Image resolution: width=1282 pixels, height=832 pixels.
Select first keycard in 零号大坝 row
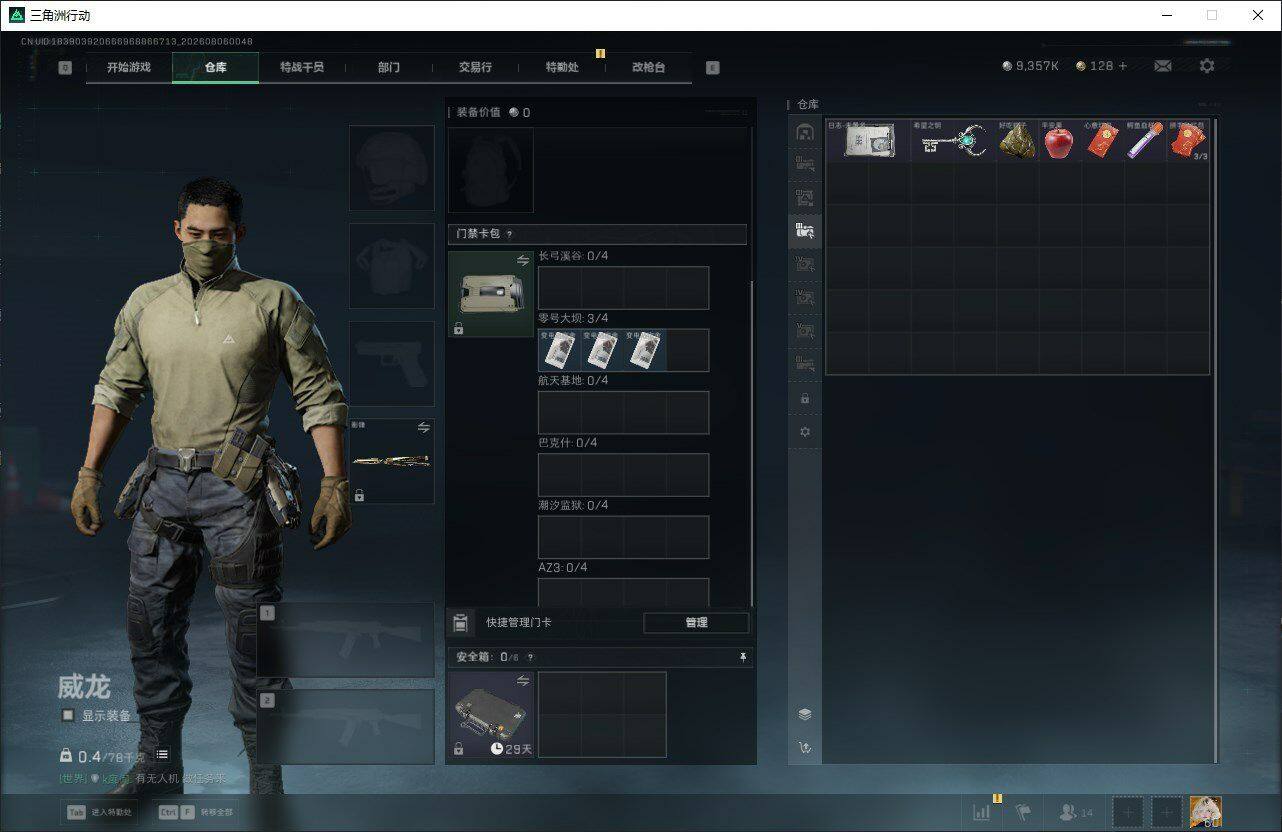559,350
